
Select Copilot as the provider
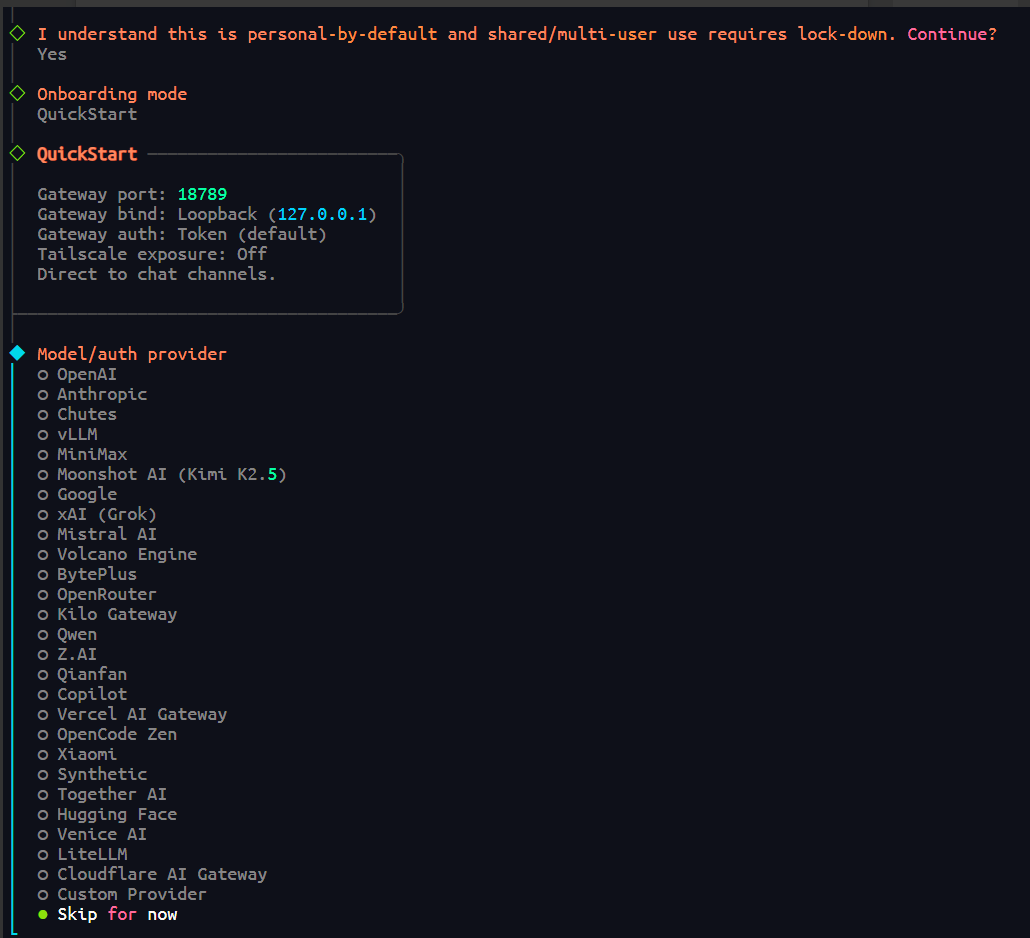(82, 694)
